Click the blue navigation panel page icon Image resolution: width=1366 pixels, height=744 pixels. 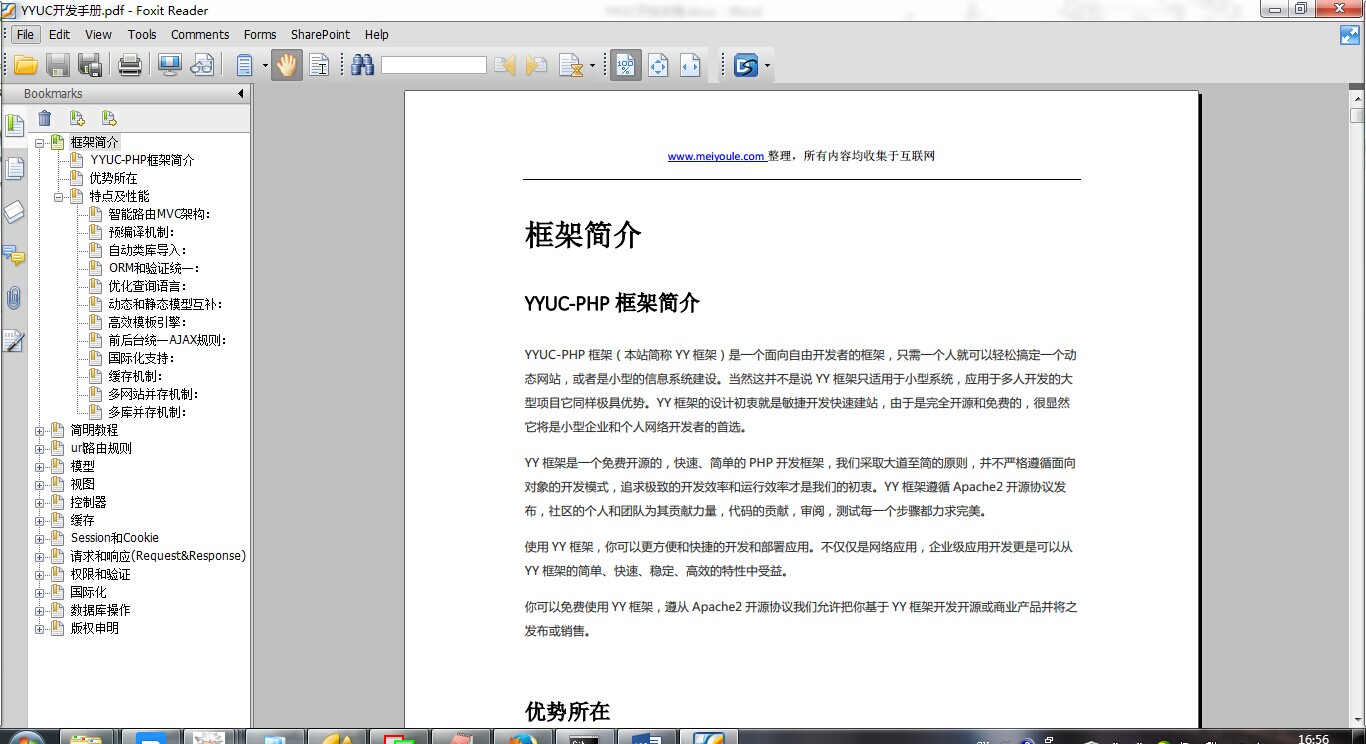coord(244,66)
